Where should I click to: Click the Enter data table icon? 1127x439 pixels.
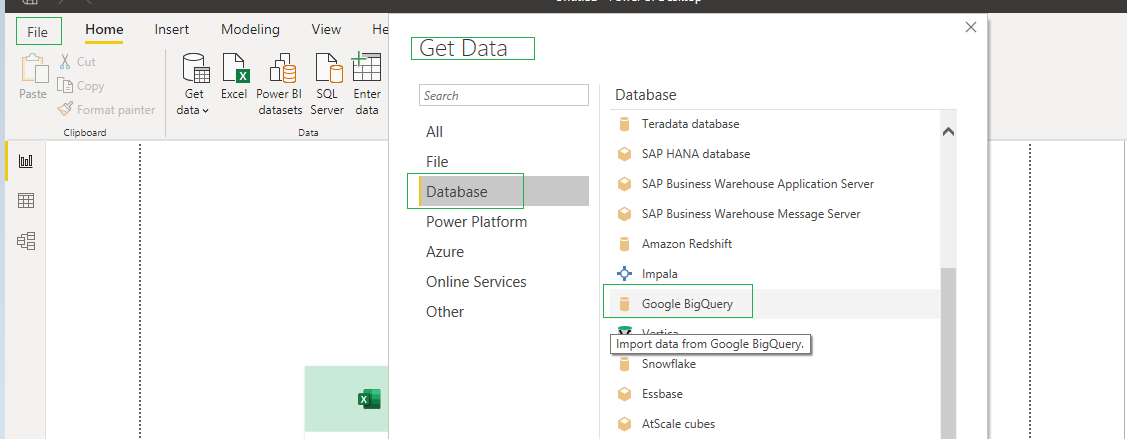367,84
